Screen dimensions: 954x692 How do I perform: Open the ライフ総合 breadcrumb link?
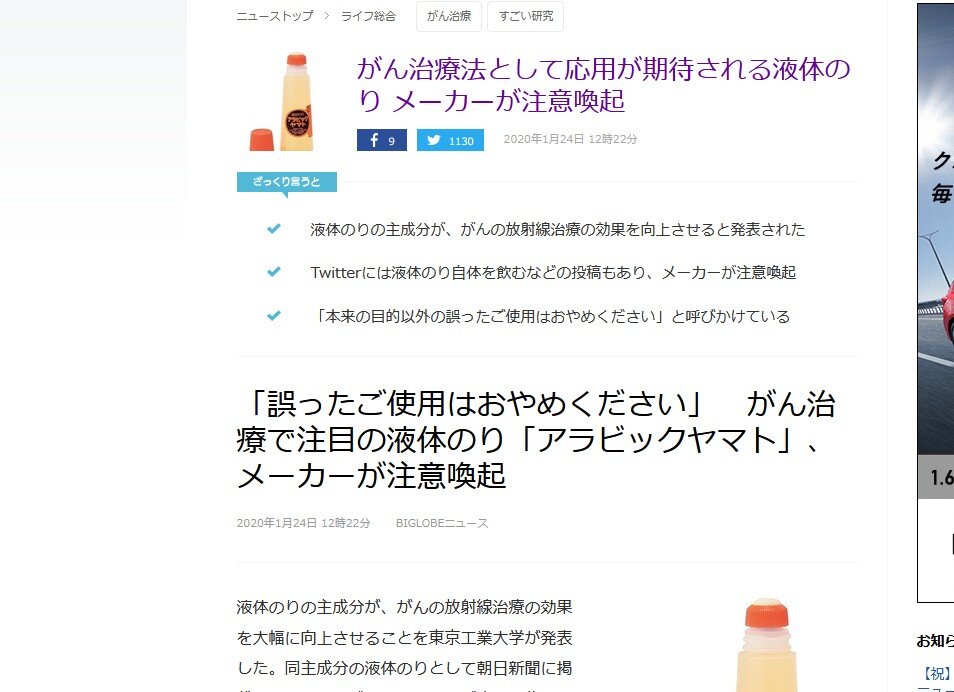[368, 16]
